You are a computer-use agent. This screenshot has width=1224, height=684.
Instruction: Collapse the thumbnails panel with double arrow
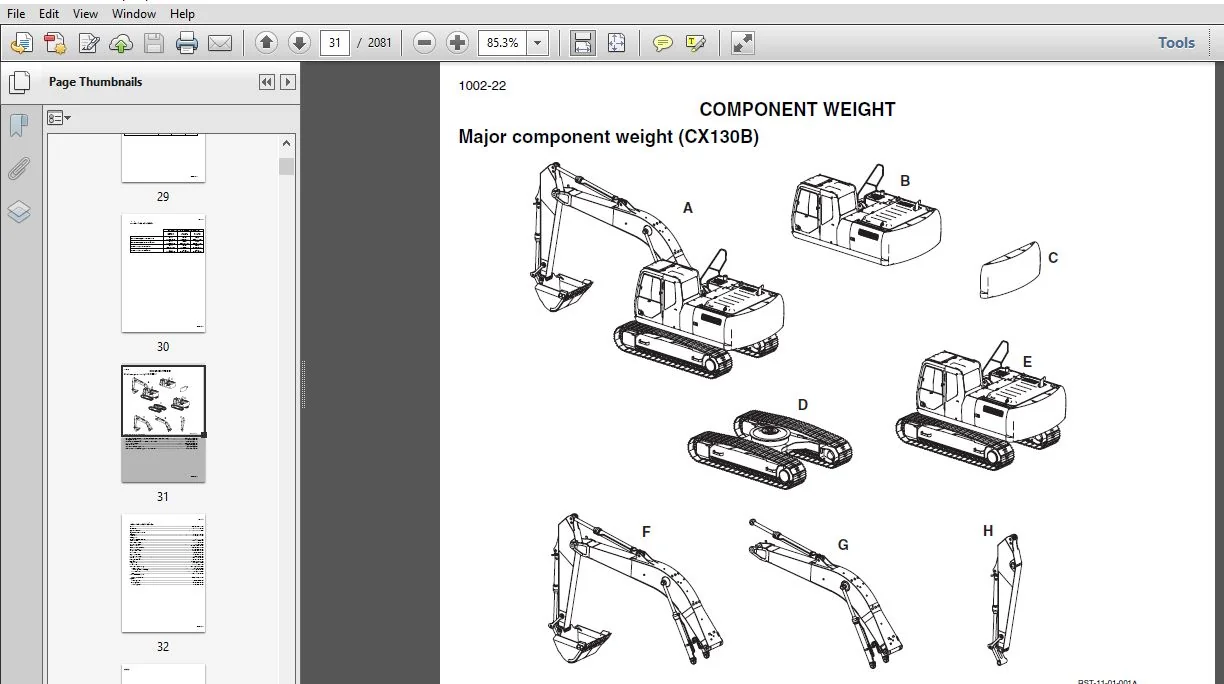(267, 82)
